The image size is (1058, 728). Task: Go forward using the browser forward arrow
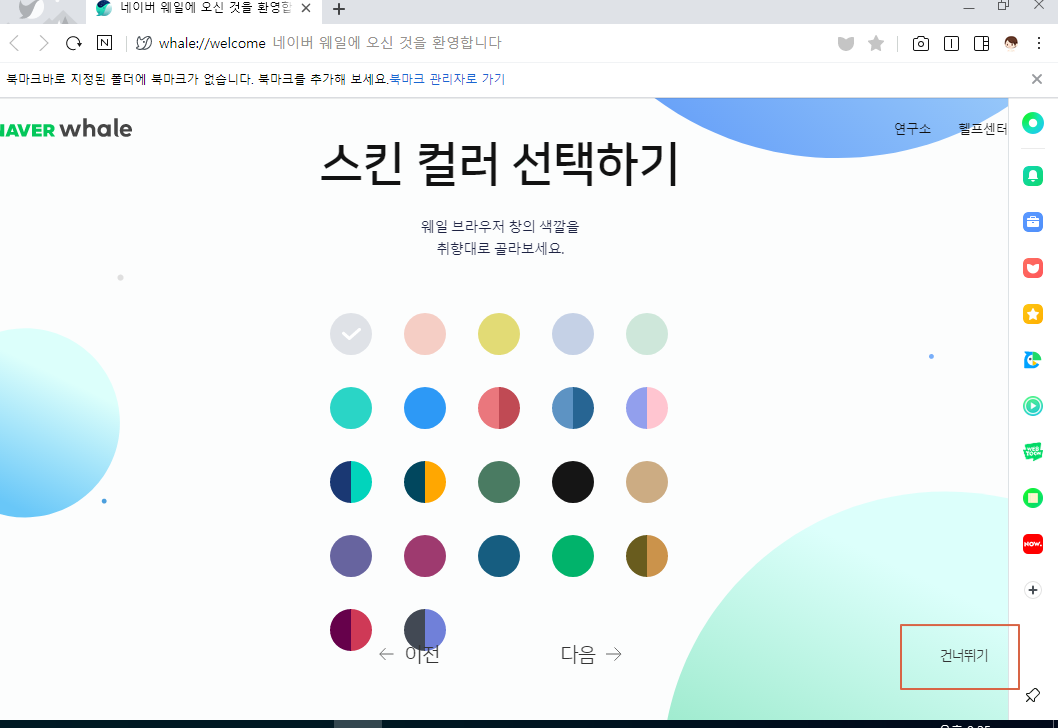click(44, 43)
